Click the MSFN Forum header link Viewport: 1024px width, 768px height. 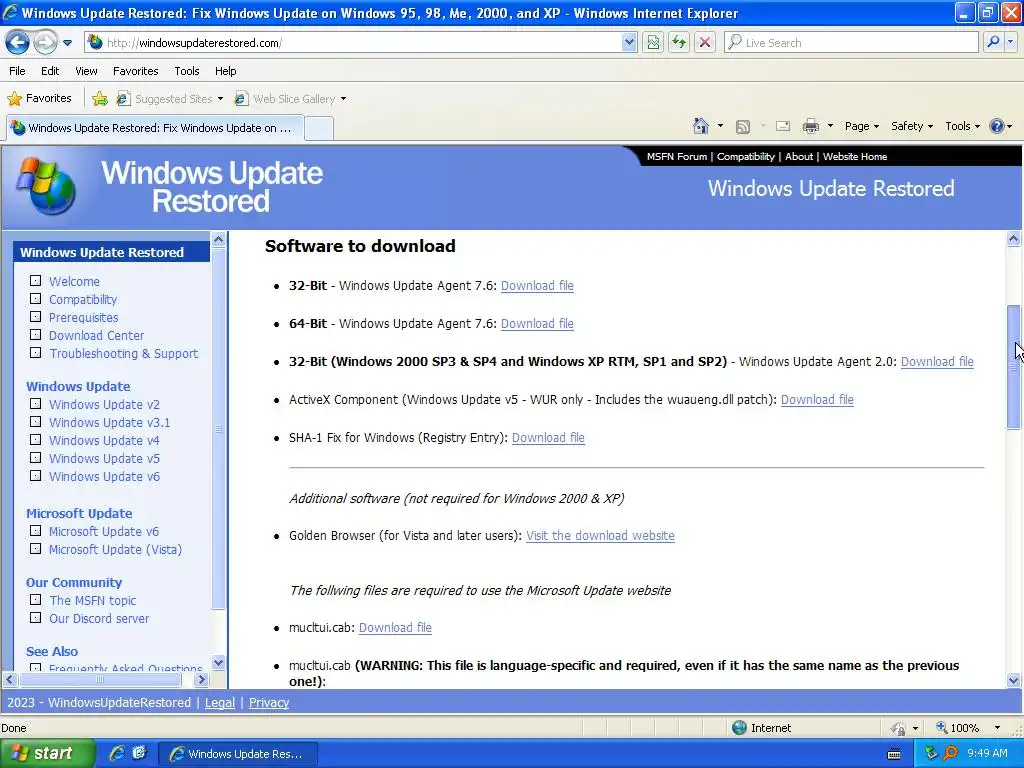pyautogui.click(x=677, y=157)
